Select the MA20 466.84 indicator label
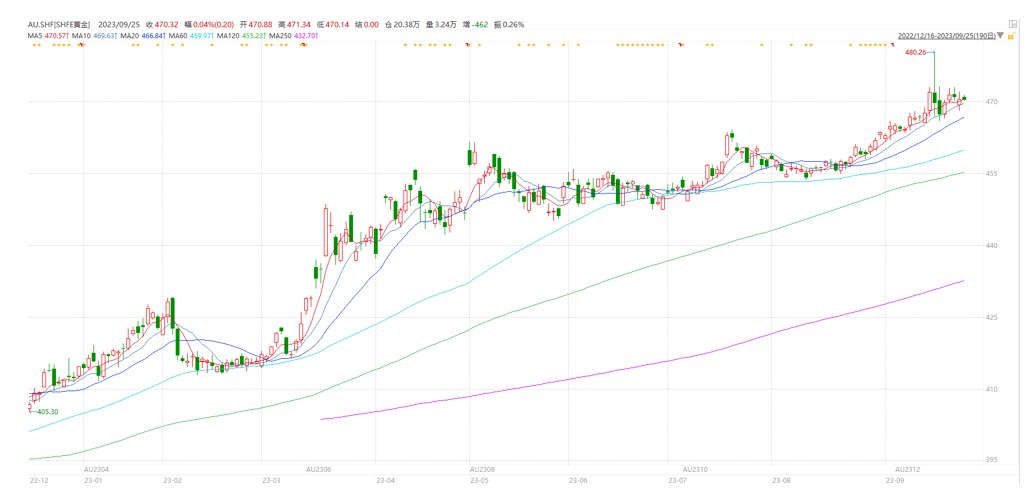Screen dimensions: 1036x499 coord(143,36)
